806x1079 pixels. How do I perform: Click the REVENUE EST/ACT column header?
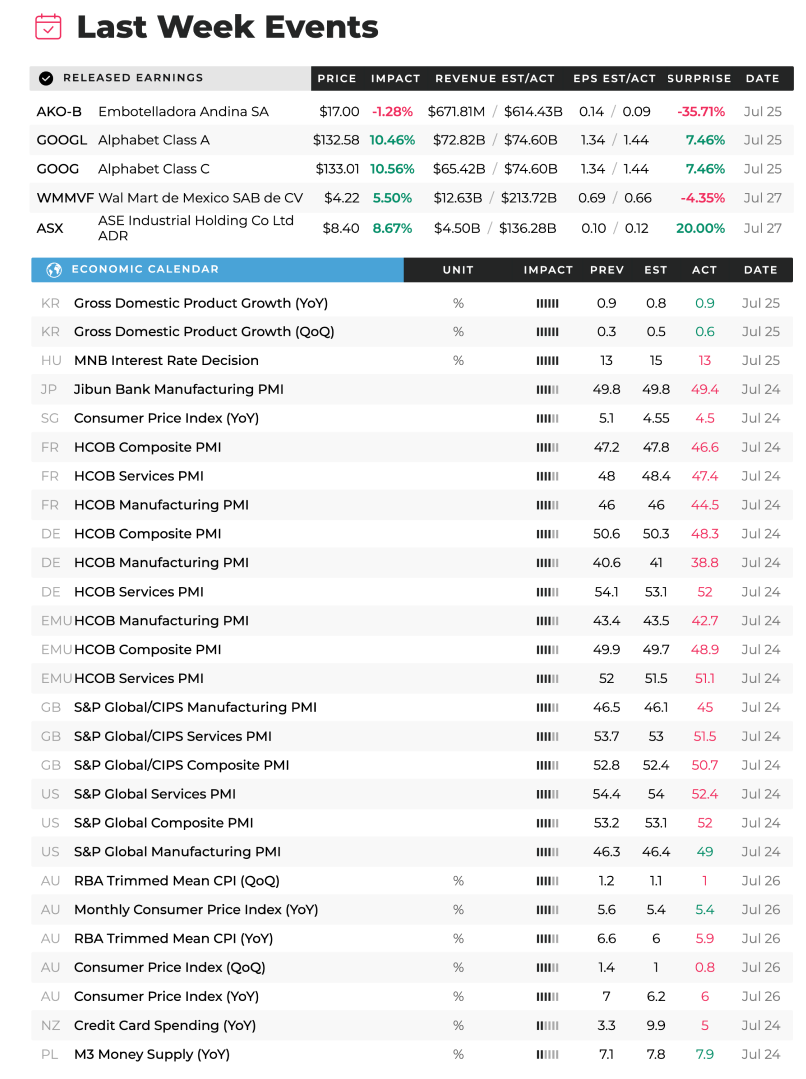(495, 78)
